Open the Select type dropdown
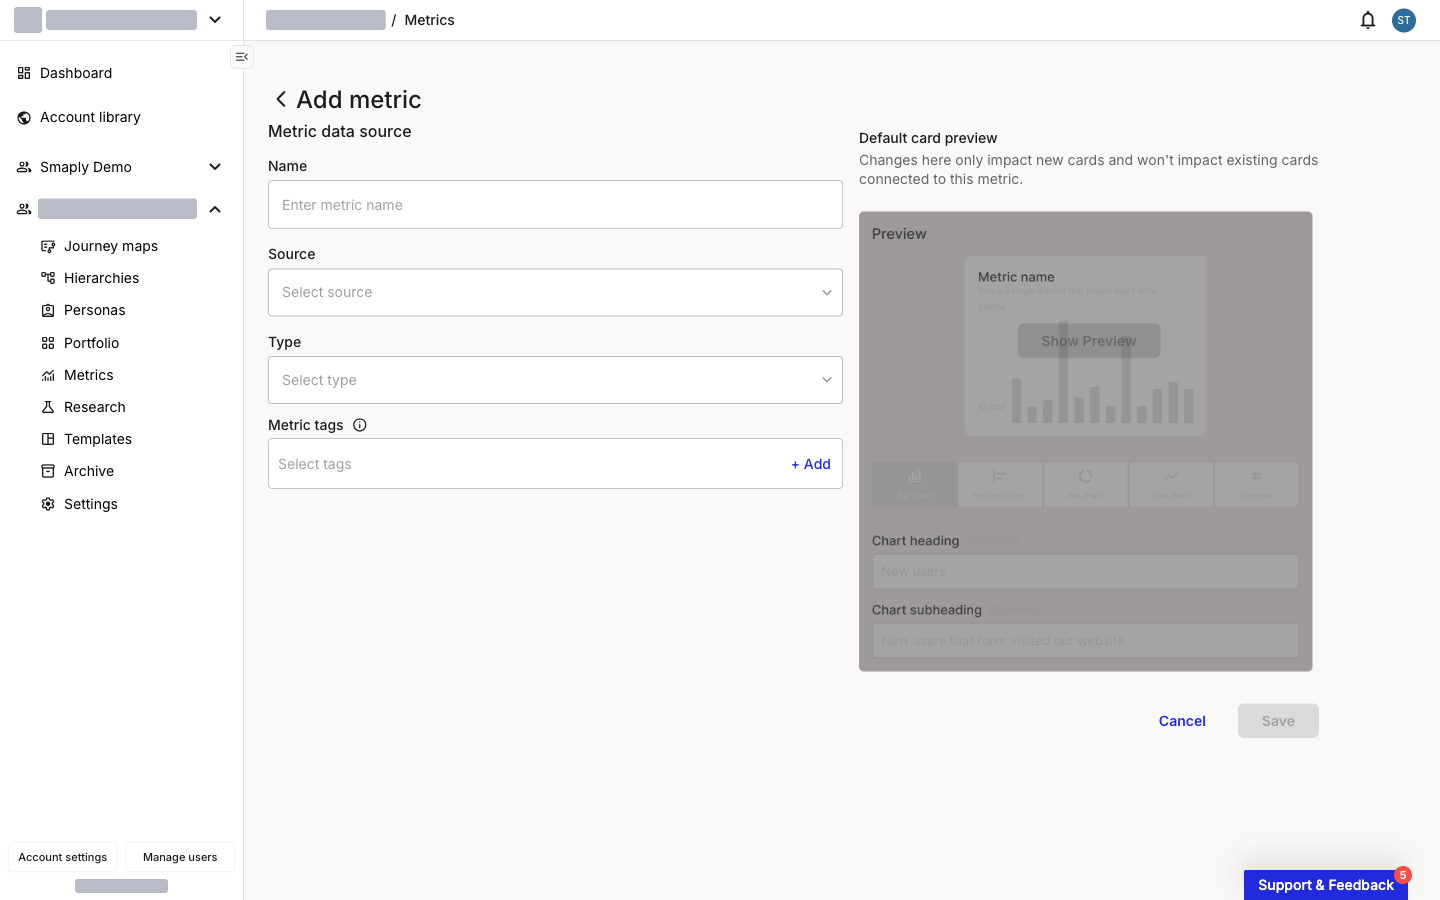The height and width of the screenshot is (900, 1440). [x=555, y=380]
